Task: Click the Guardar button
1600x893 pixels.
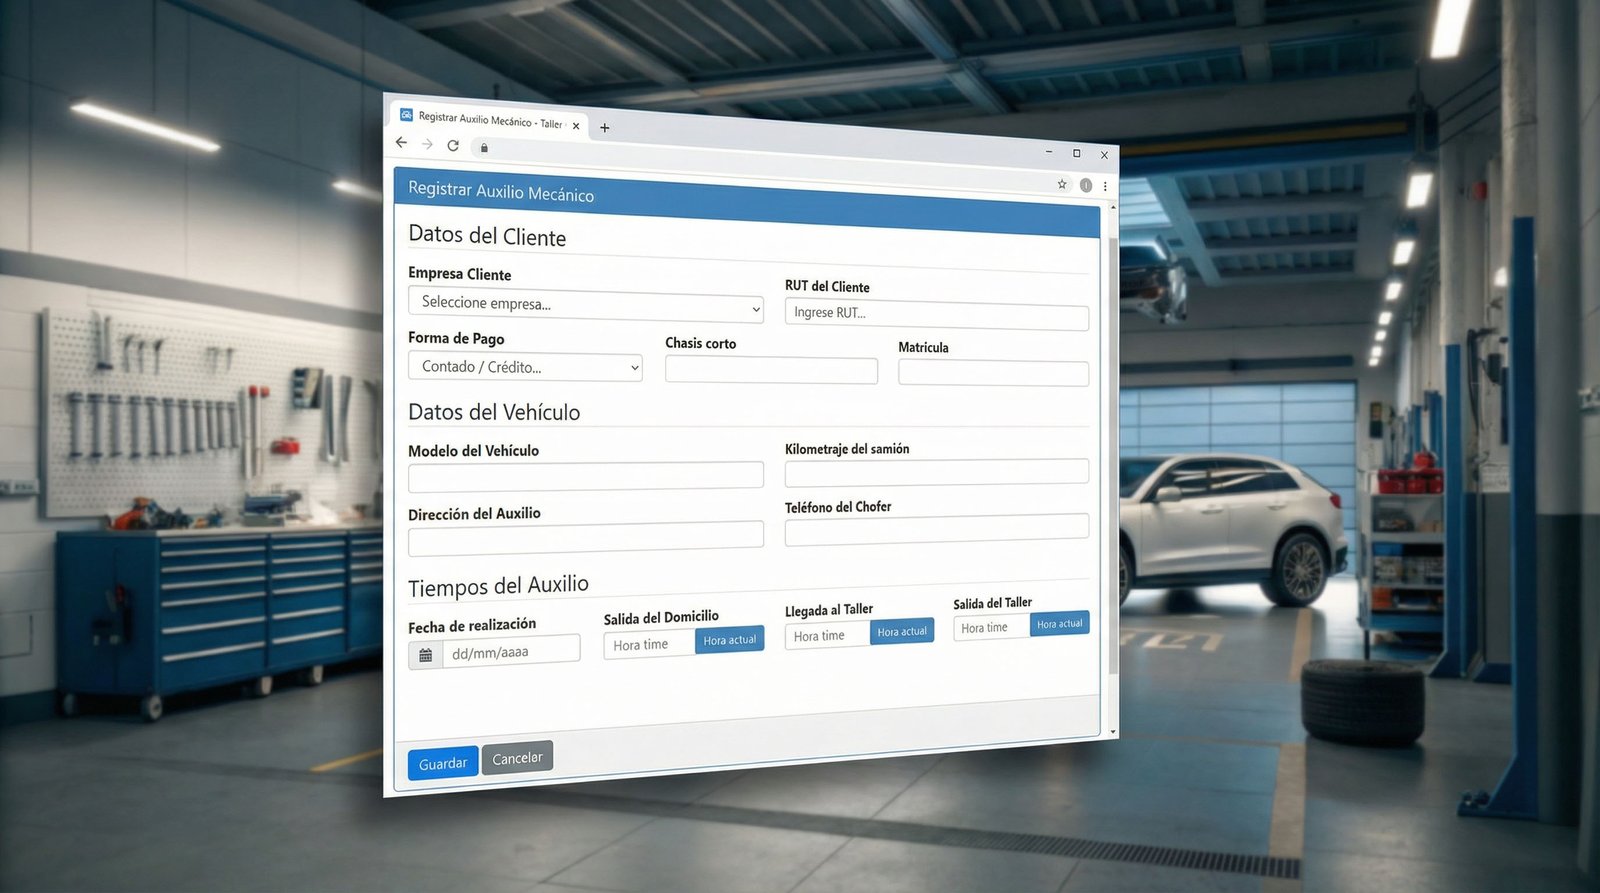Action: [x=442, y=764]
